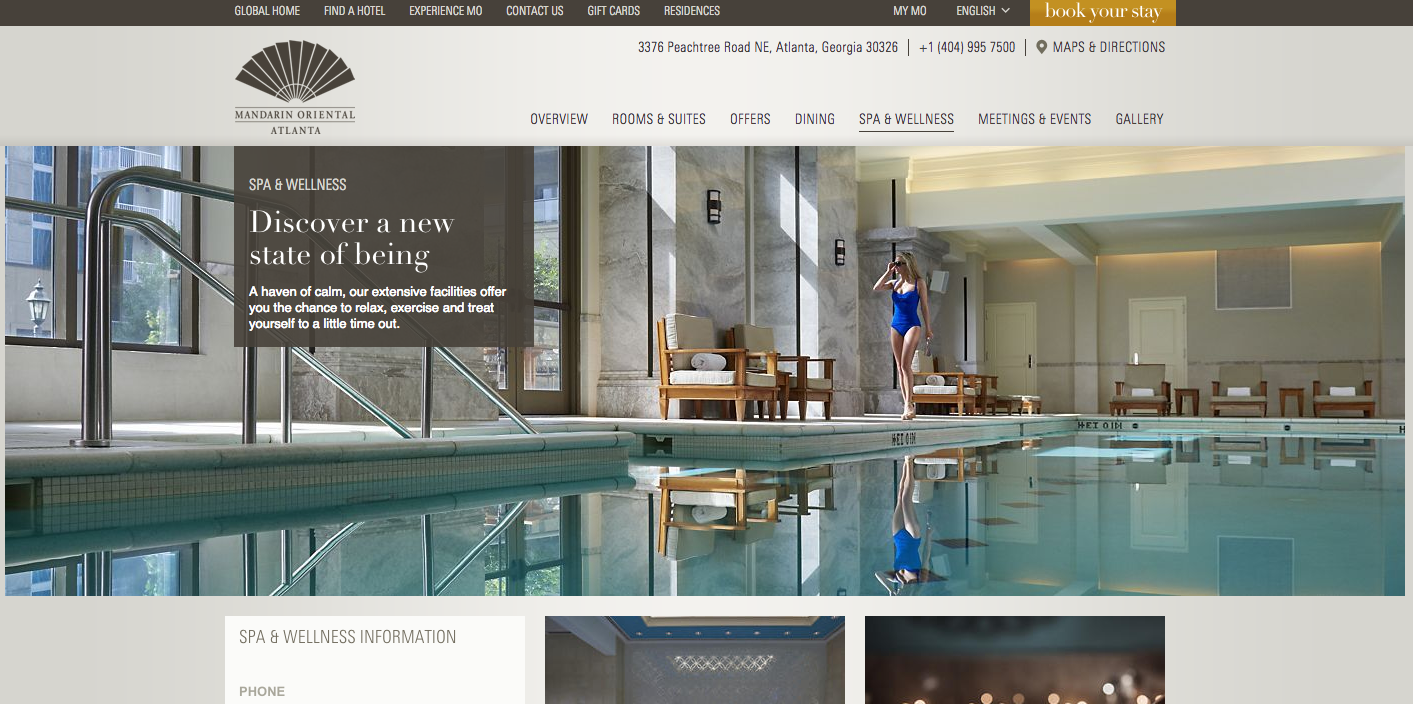This screenshot has width=1413, height=704.
Task: Click the Phone label in information panel
Action: click(x=262, y=691)
